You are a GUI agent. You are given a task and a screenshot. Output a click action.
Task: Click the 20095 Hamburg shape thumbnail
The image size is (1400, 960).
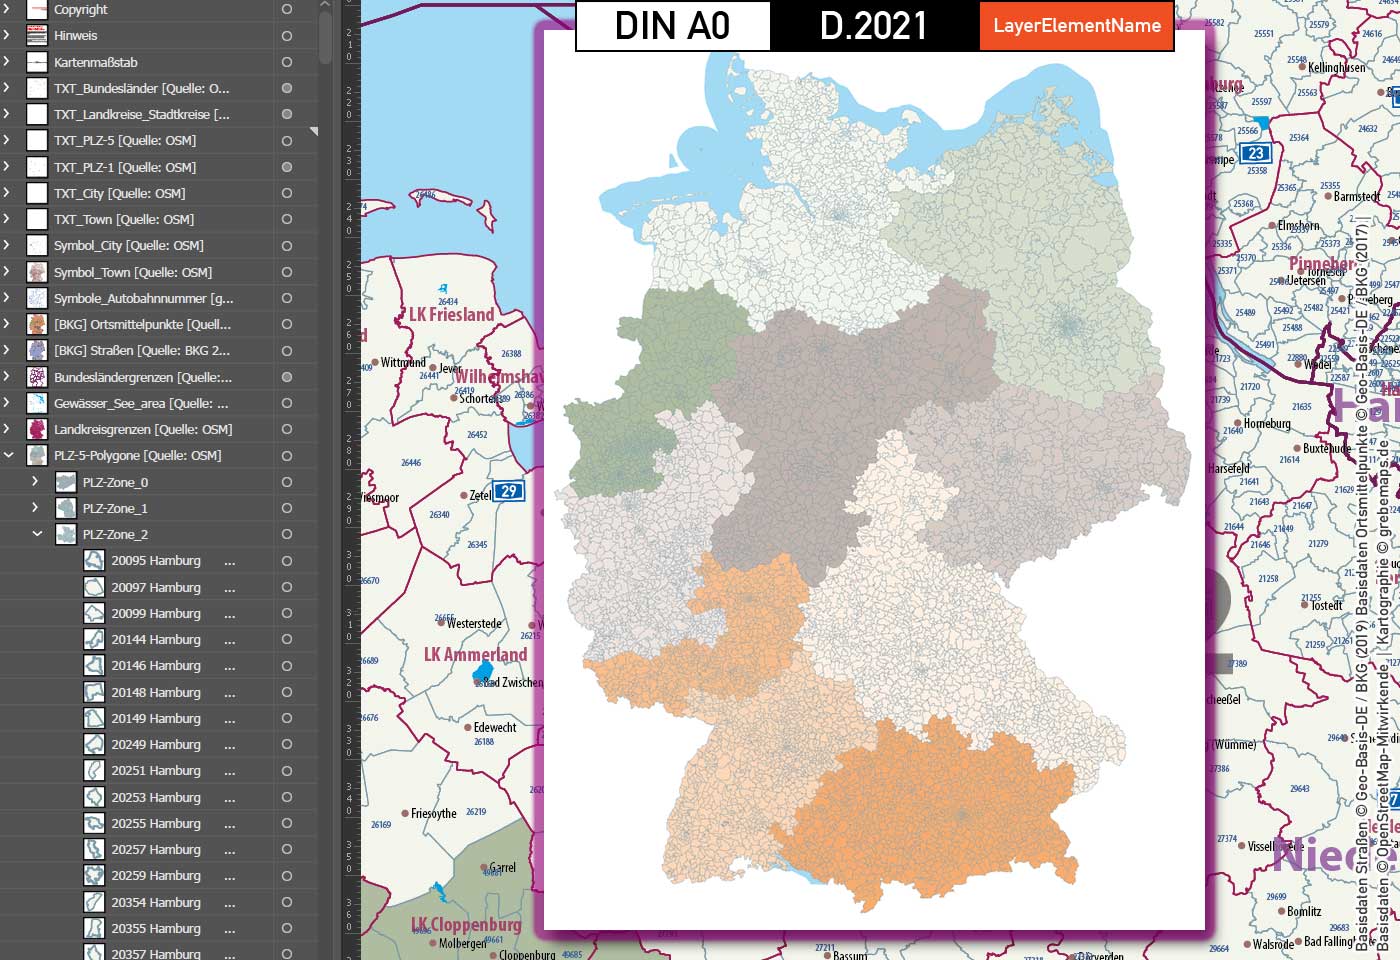tap(93, 560)
